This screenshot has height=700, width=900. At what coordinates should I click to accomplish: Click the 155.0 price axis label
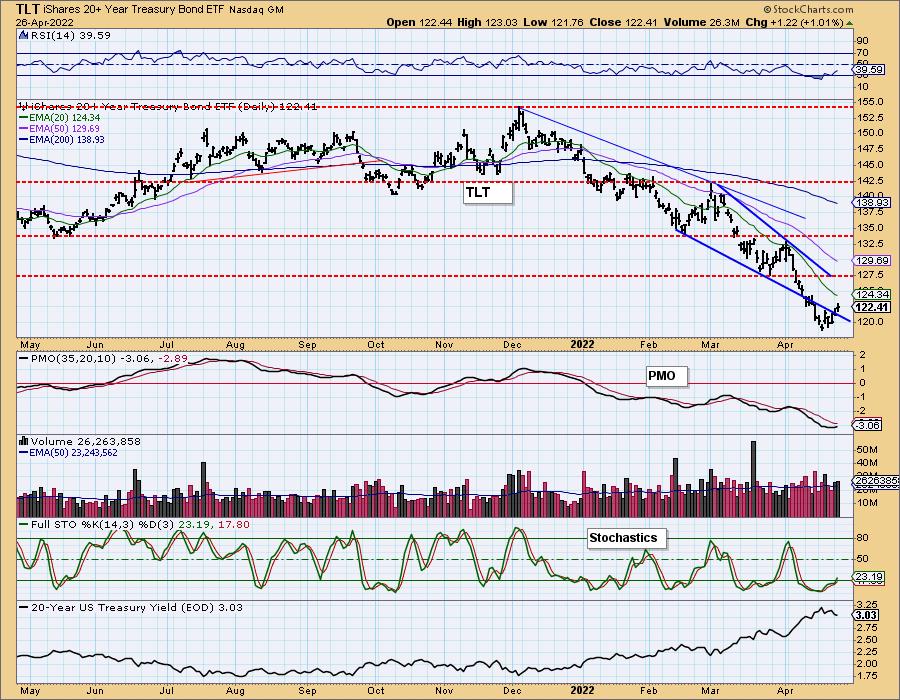870,102
